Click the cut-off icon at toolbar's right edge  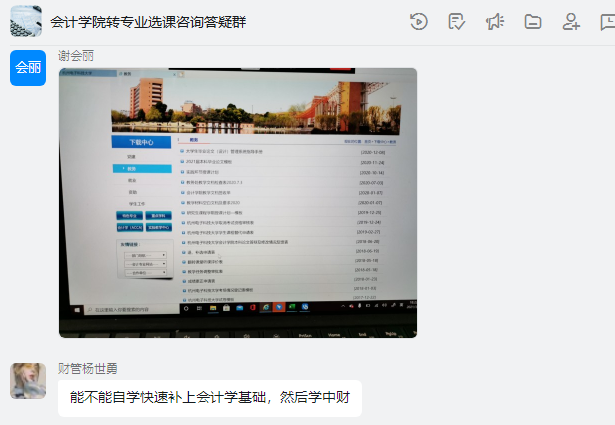[x=608, y=21]
